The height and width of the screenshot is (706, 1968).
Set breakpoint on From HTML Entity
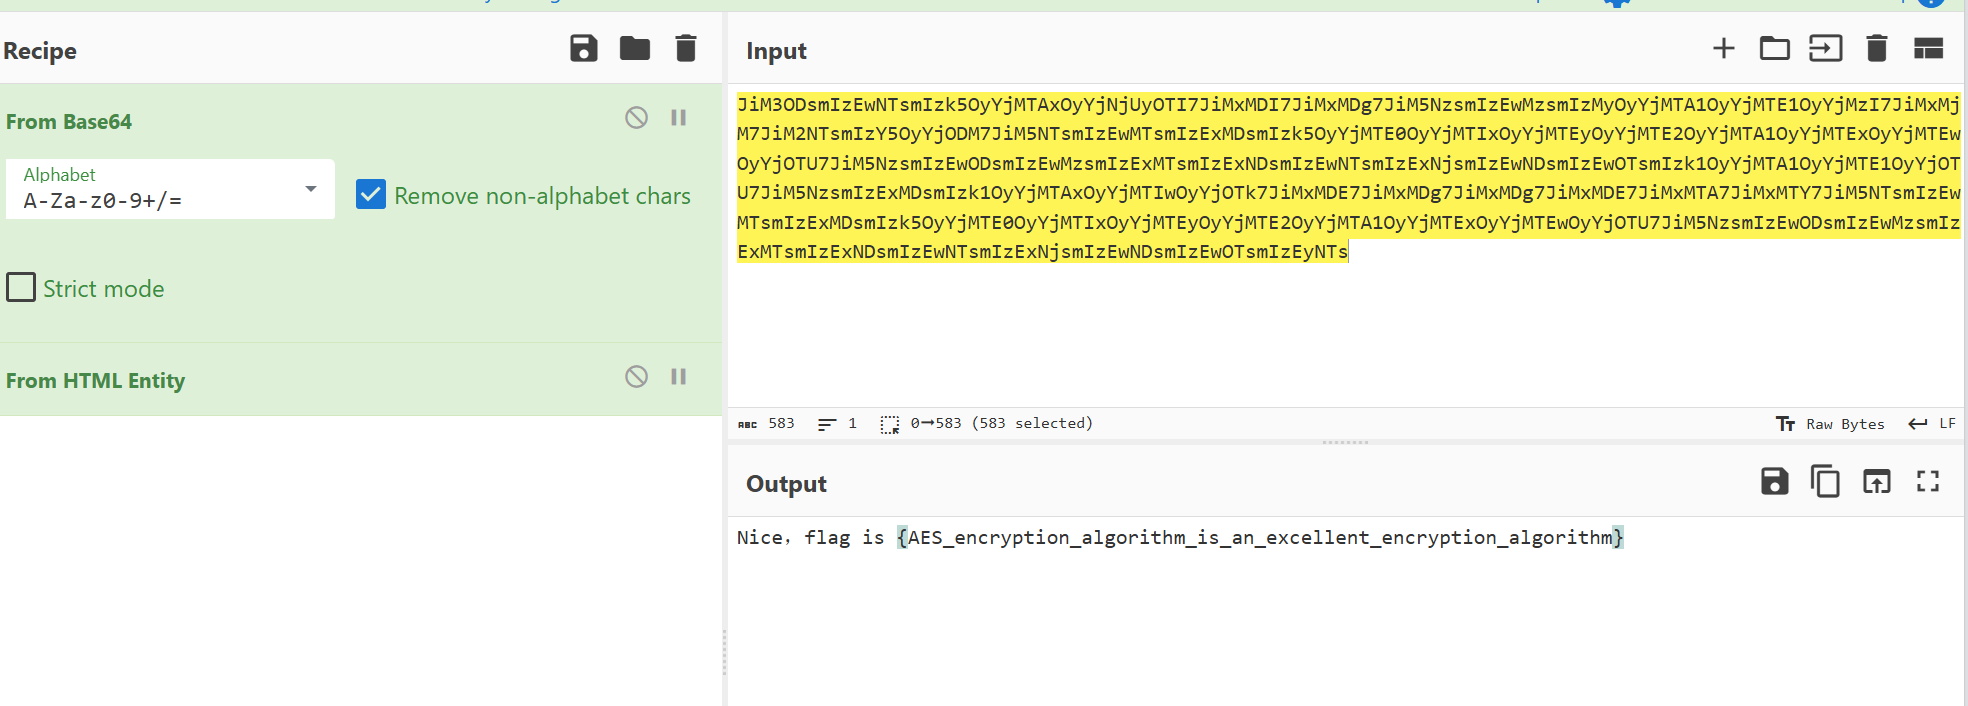678,377
